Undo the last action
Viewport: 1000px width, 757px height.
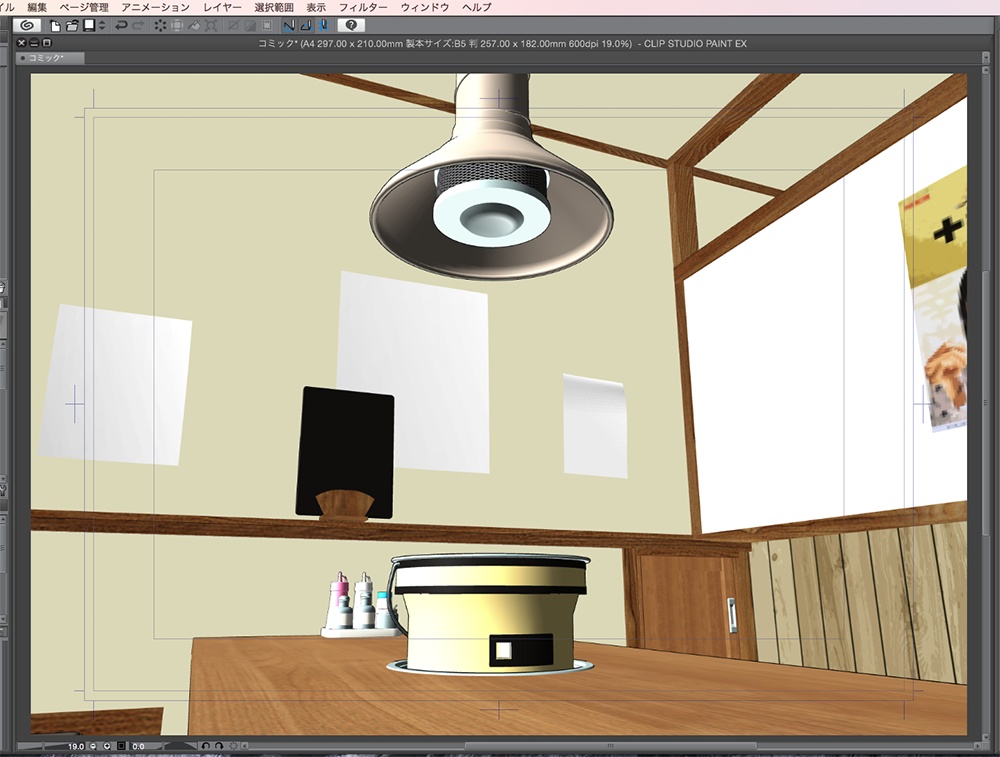(121, 26)
